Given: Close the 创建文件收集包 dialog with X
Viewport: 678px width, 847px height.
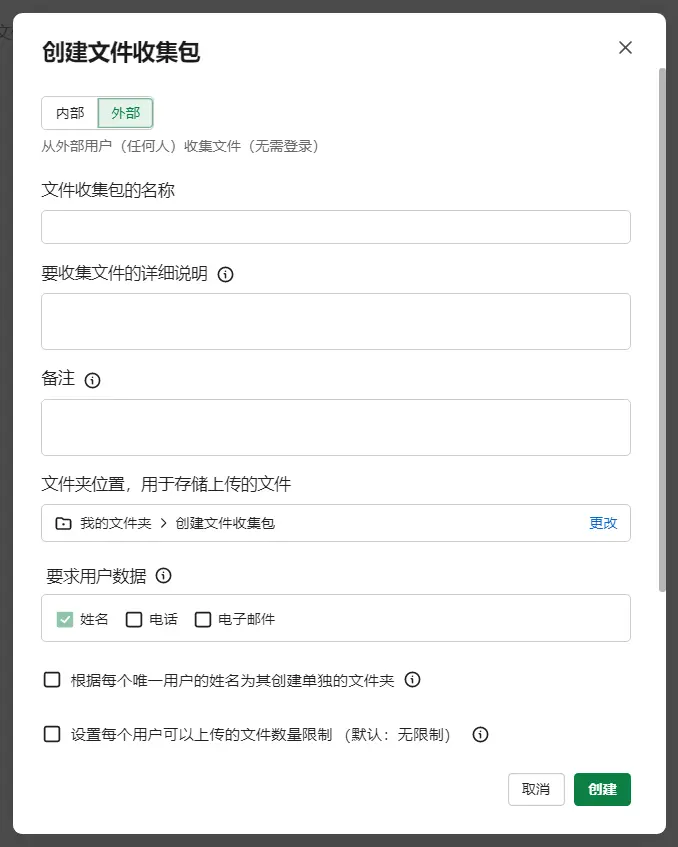Looking at the screenshot, I should [x=625, y=48].
